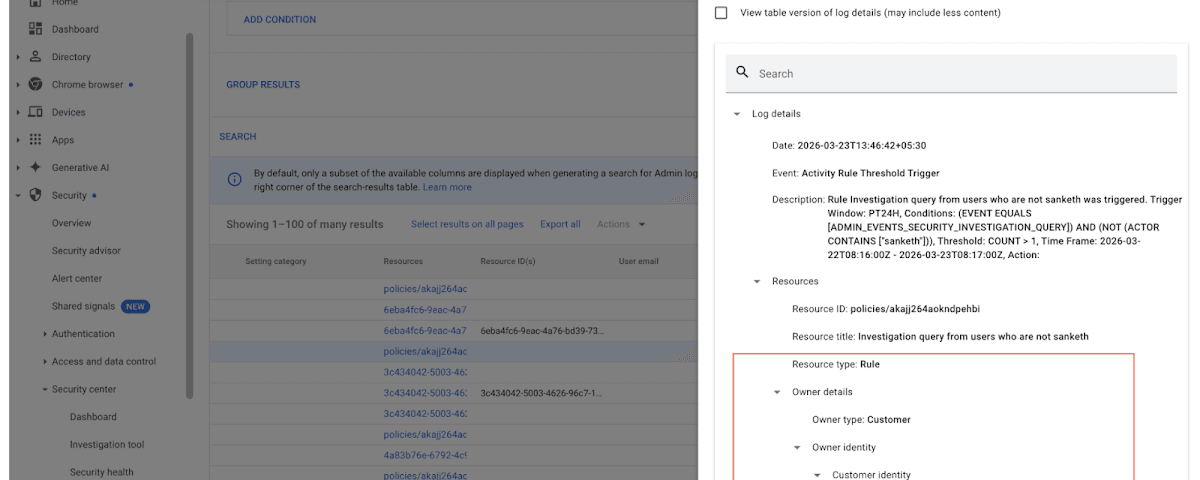Click the magnifier icon in log search
This screenshot has height=480, width=1200.
tap(742, 73)
